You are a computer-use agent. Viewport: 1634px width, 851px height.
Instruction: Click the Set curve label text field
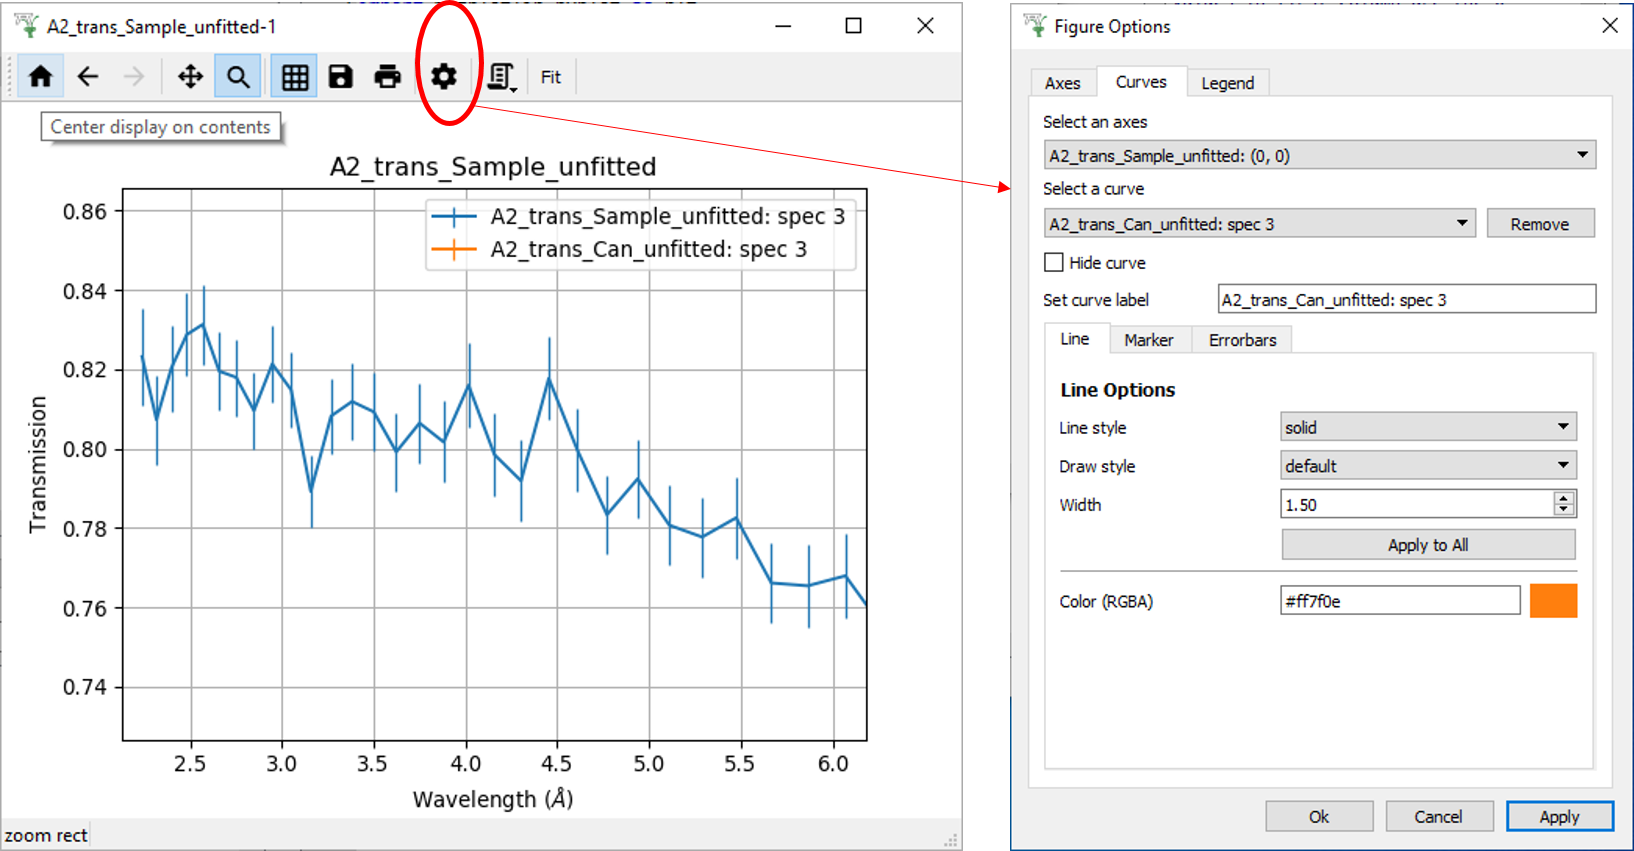click(1405, 300)
